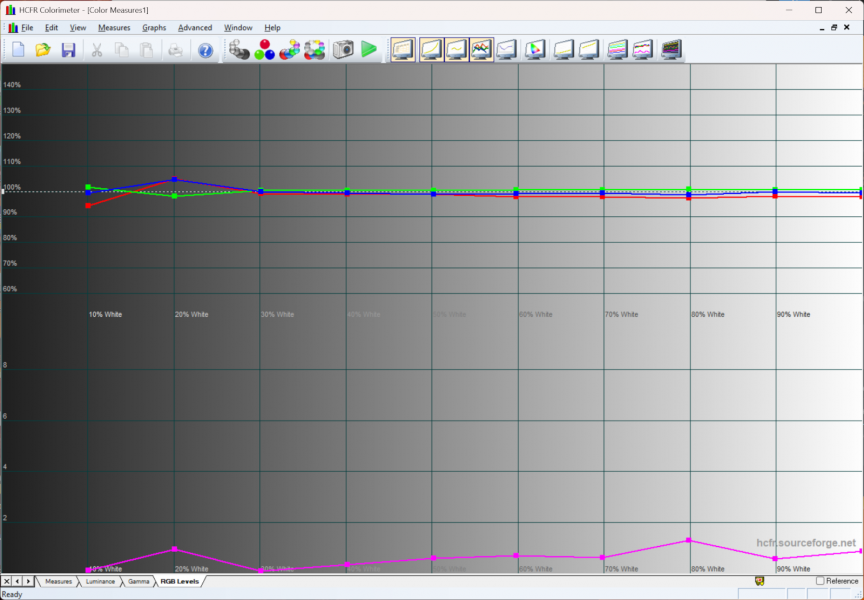Measure gray scale with gray spheres icon
Image resolution: width=864 pixels, height=600 pixels.
pos(239,49)
